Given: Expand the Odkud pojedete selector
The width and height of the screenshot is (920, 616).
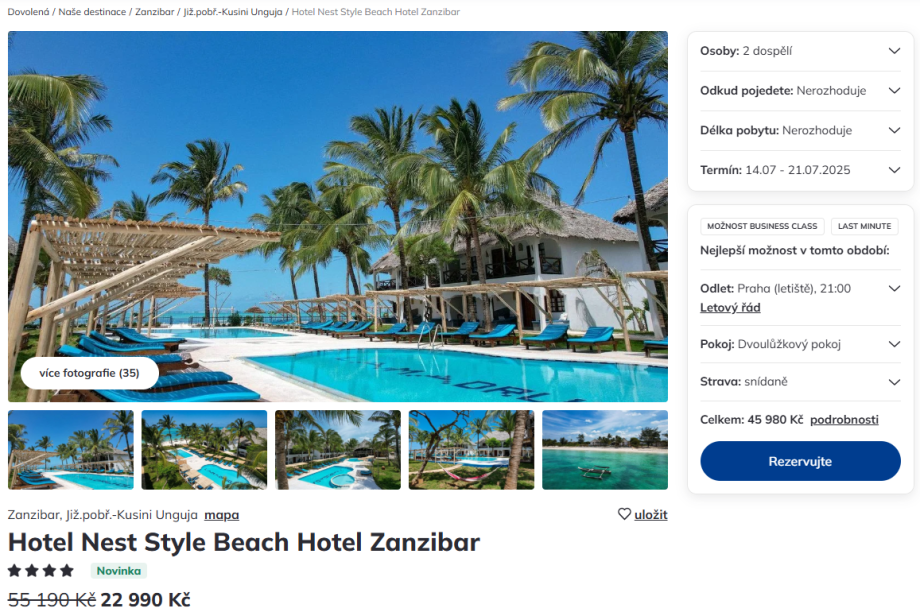Looking at the screenshot, I should click(800, 91).
